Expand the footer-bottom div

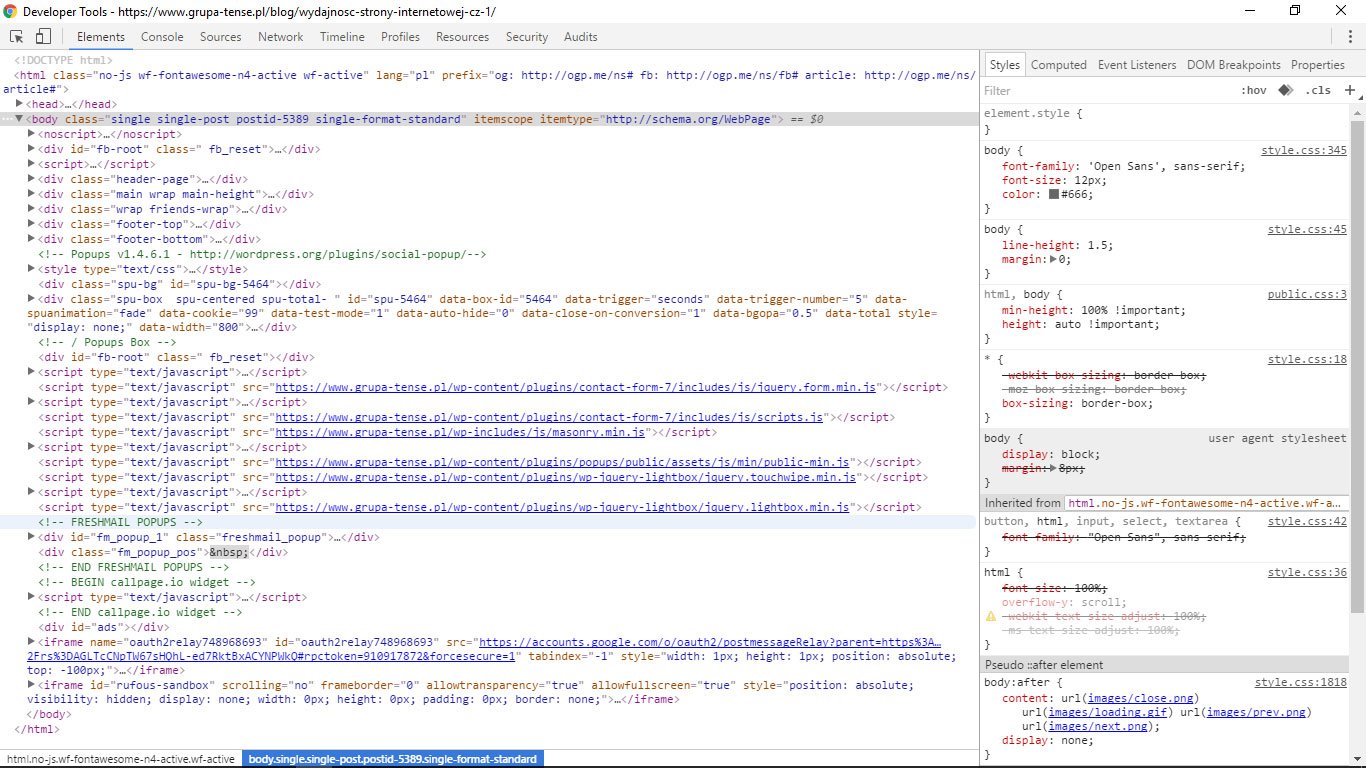point(31,239)
